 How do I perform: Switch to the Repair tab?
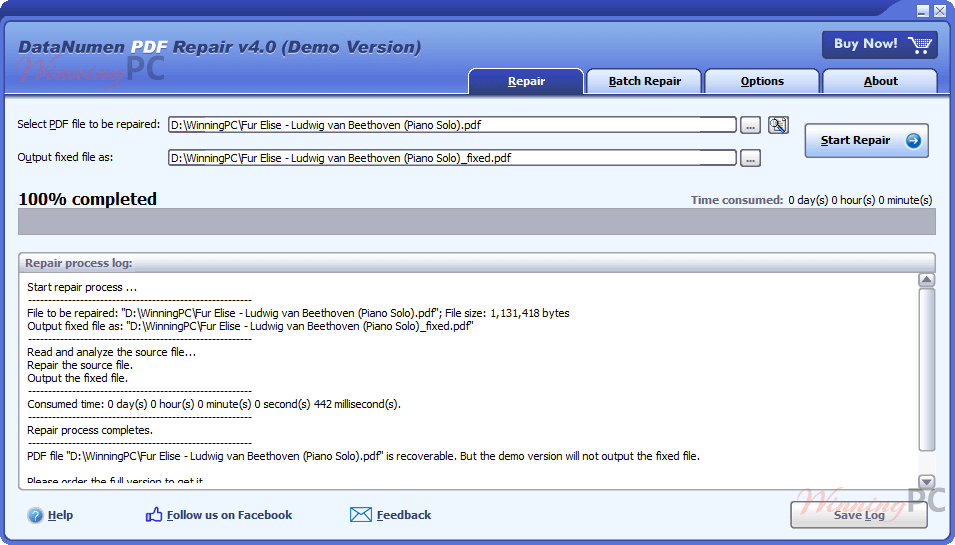coord(526,81)
